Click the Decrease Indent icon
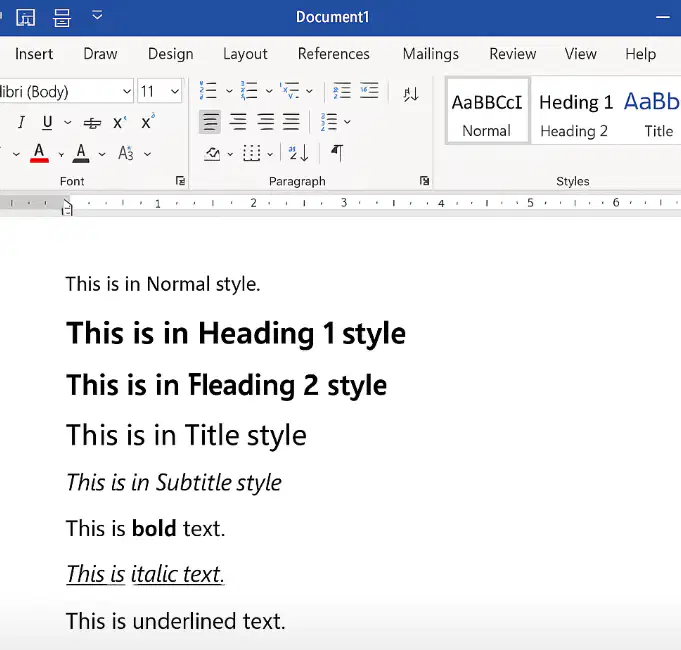The image size is (681, 650). 342,91
